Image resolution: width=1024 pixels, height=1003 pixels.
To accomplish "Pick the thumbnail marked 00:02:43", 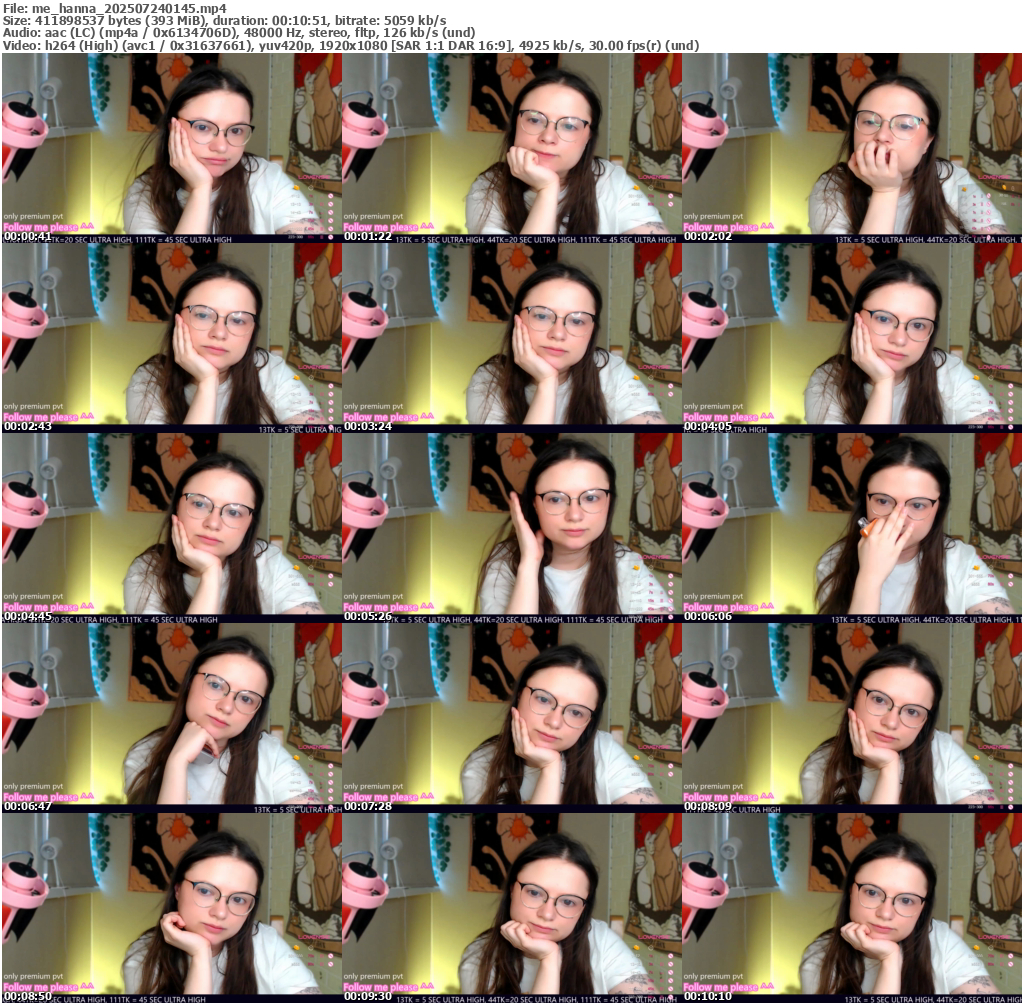I will tap(172, 338).
